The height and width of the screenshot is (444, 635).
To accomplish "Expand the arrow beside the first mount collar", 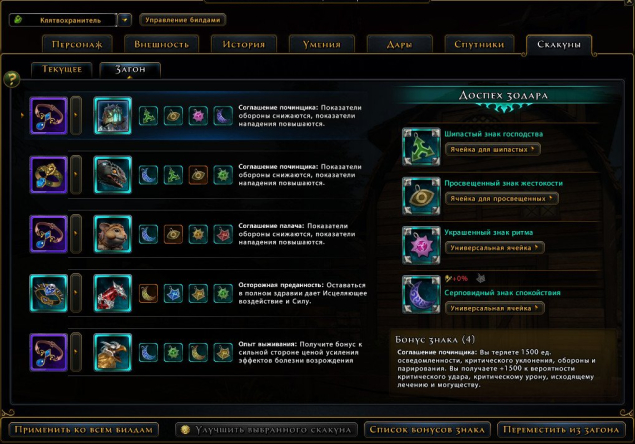I will pos(76,115).
